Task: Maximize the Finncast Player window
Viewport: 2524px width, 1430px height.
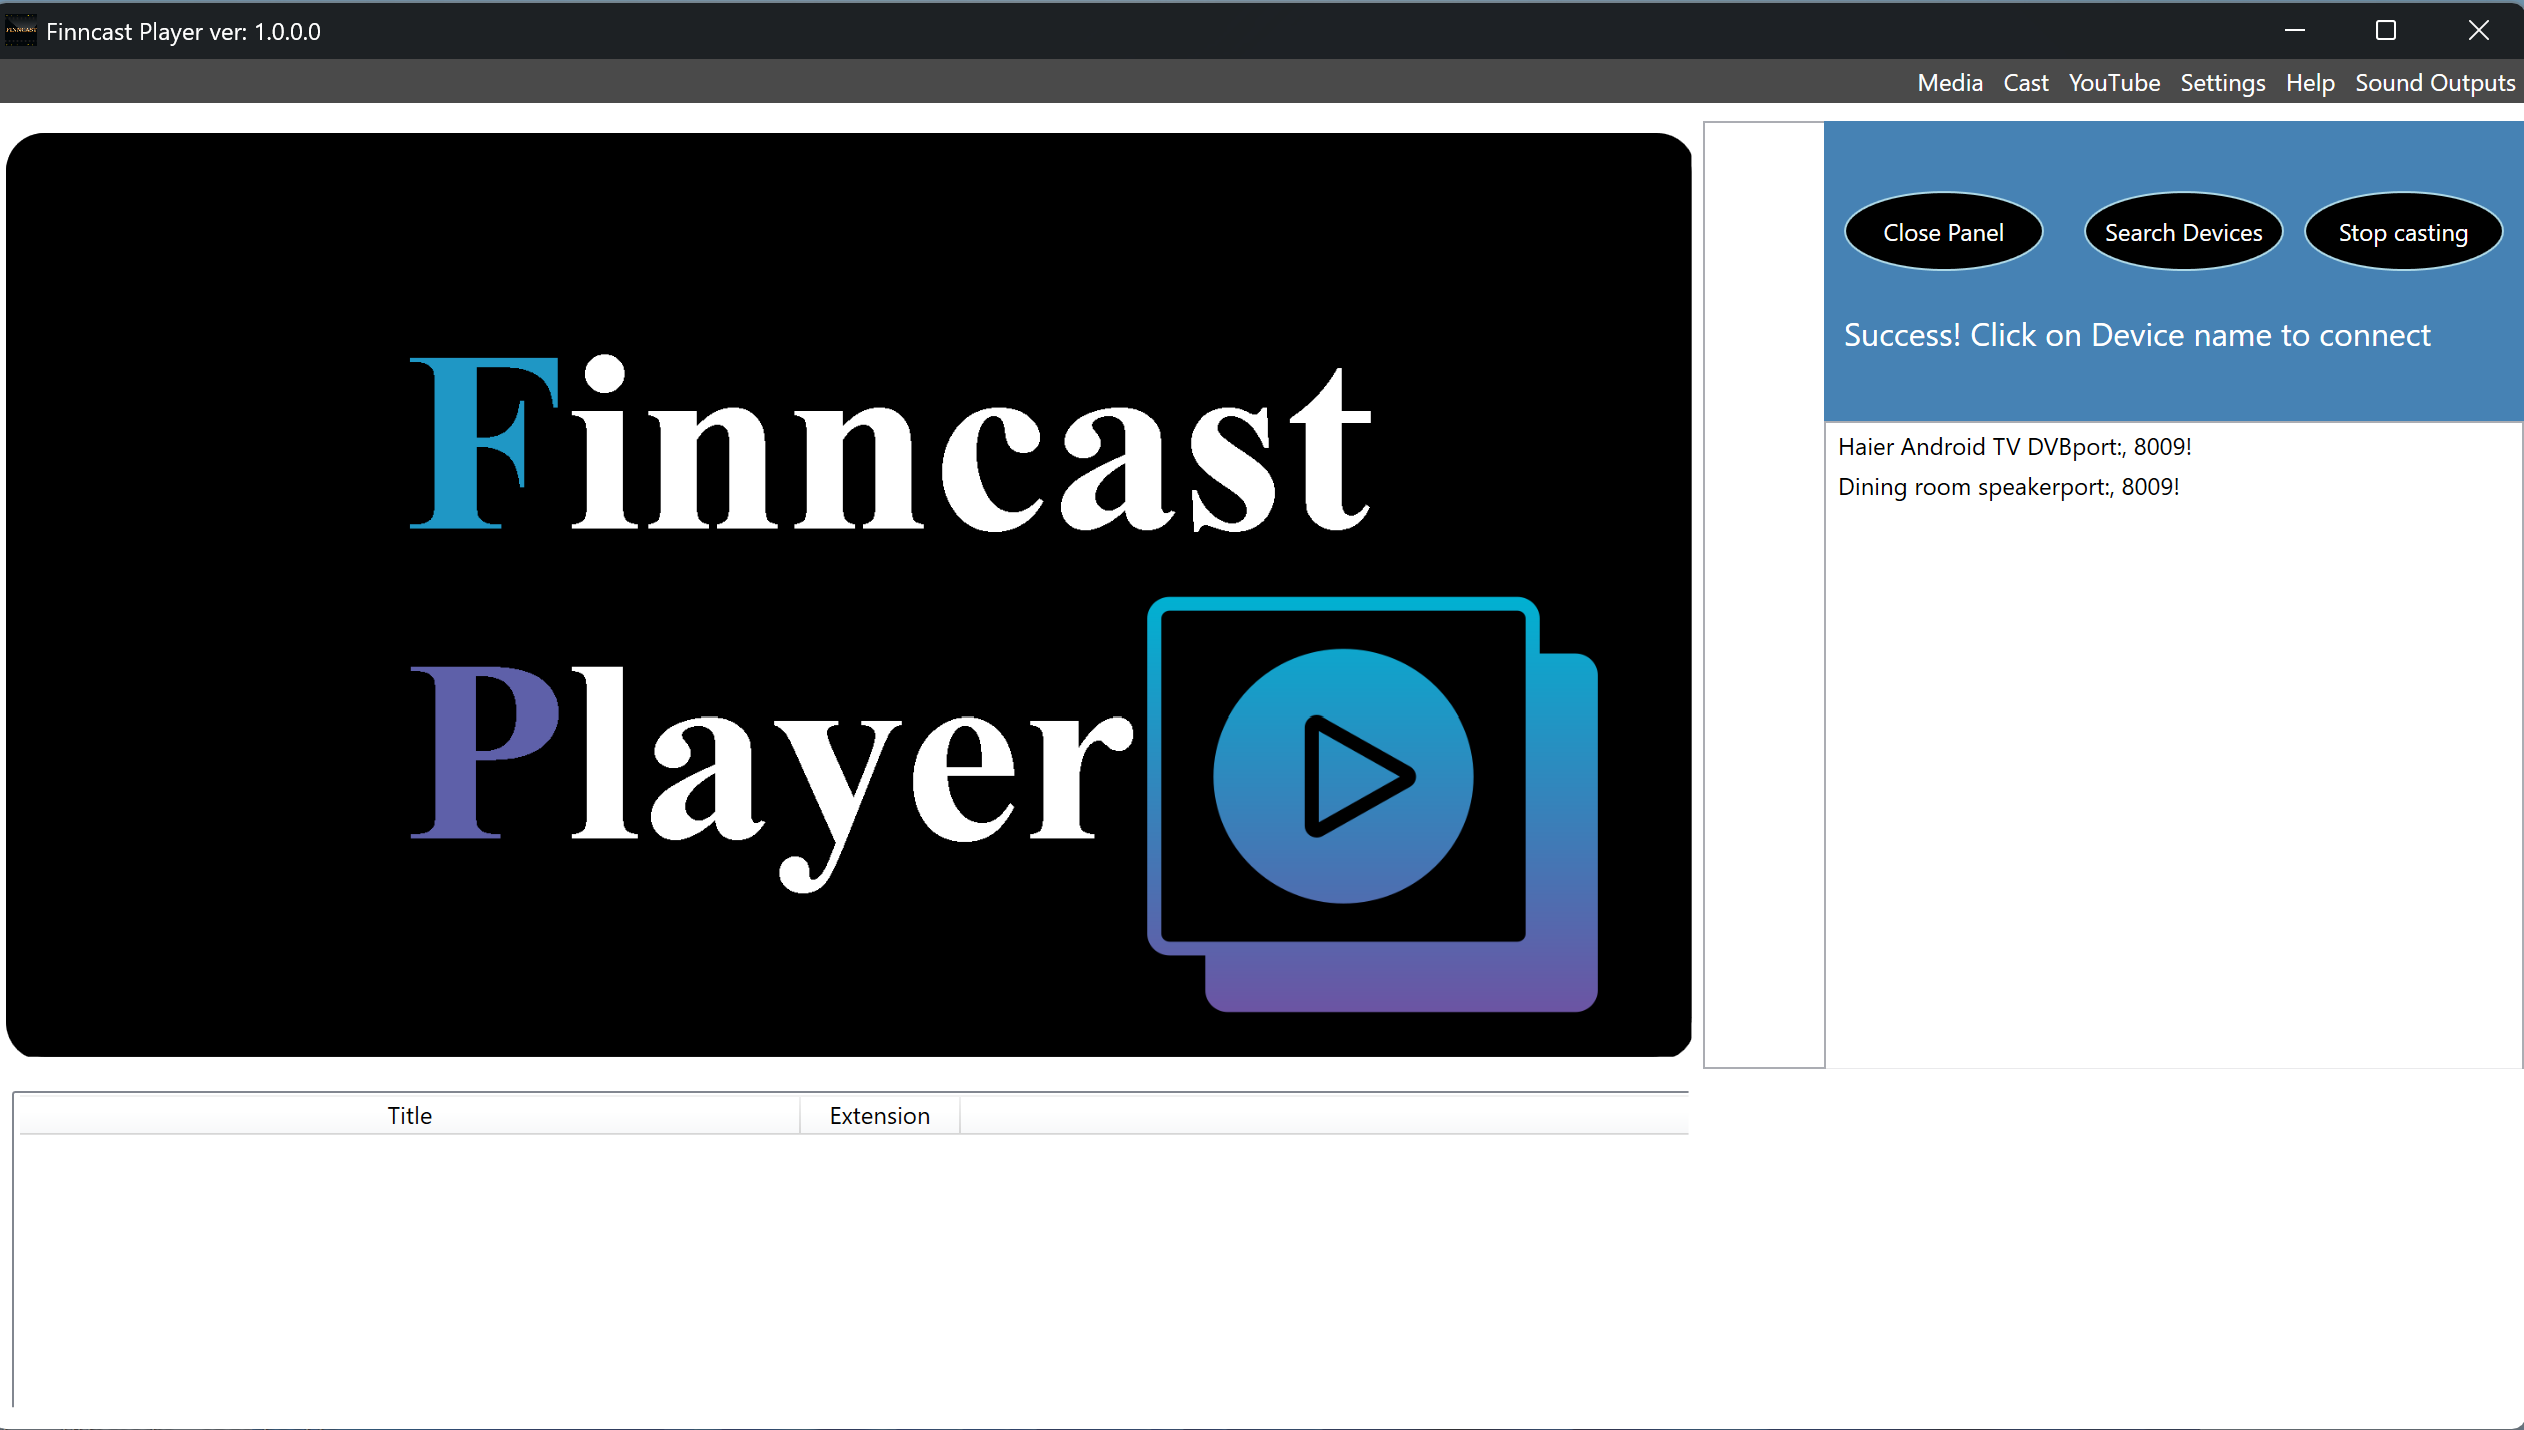Action: tap(2386, 31)
